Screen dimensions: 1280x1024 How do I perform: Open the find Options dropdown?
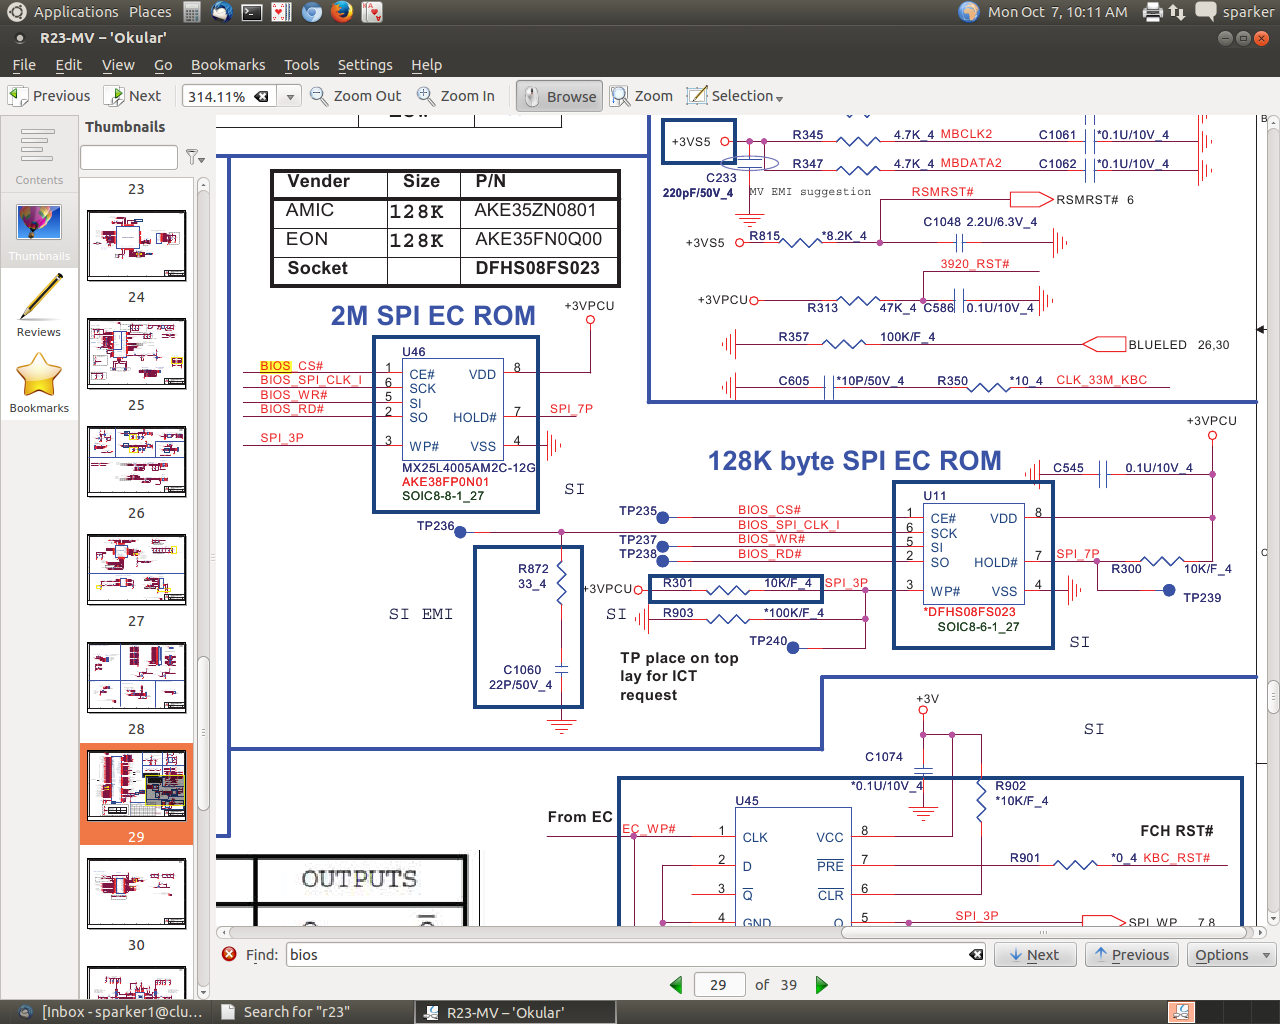1232,955
